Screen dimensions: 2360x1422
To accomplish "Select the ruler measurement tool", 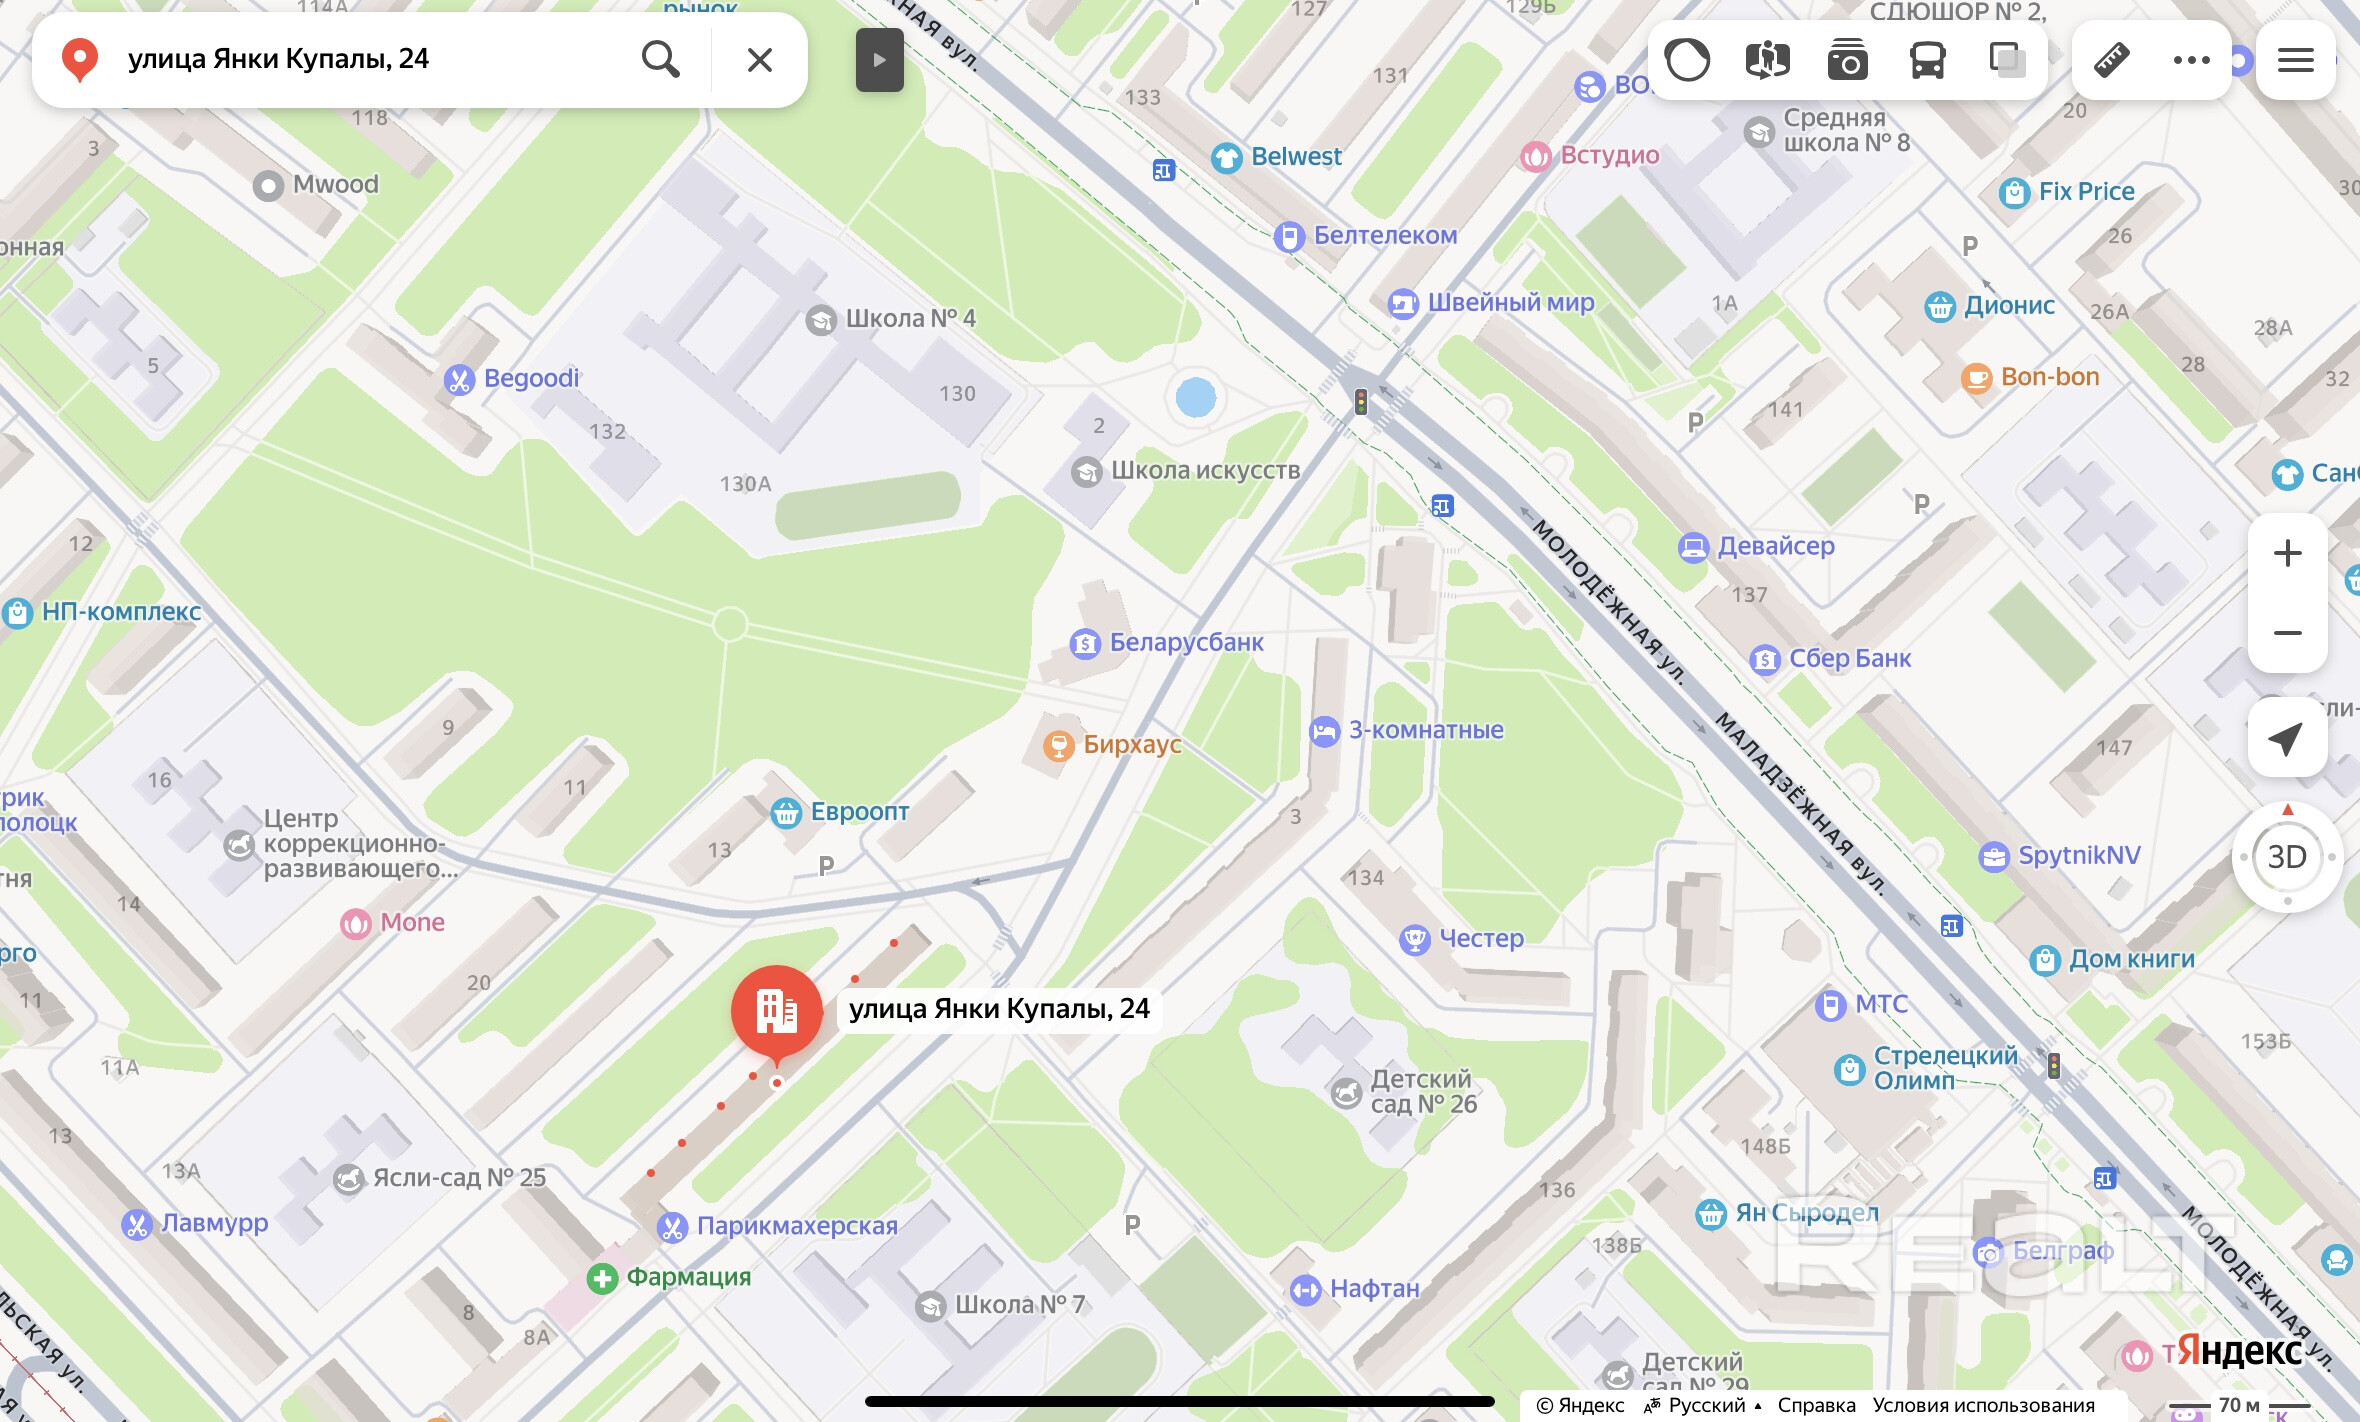I will tap(2111, 60).
